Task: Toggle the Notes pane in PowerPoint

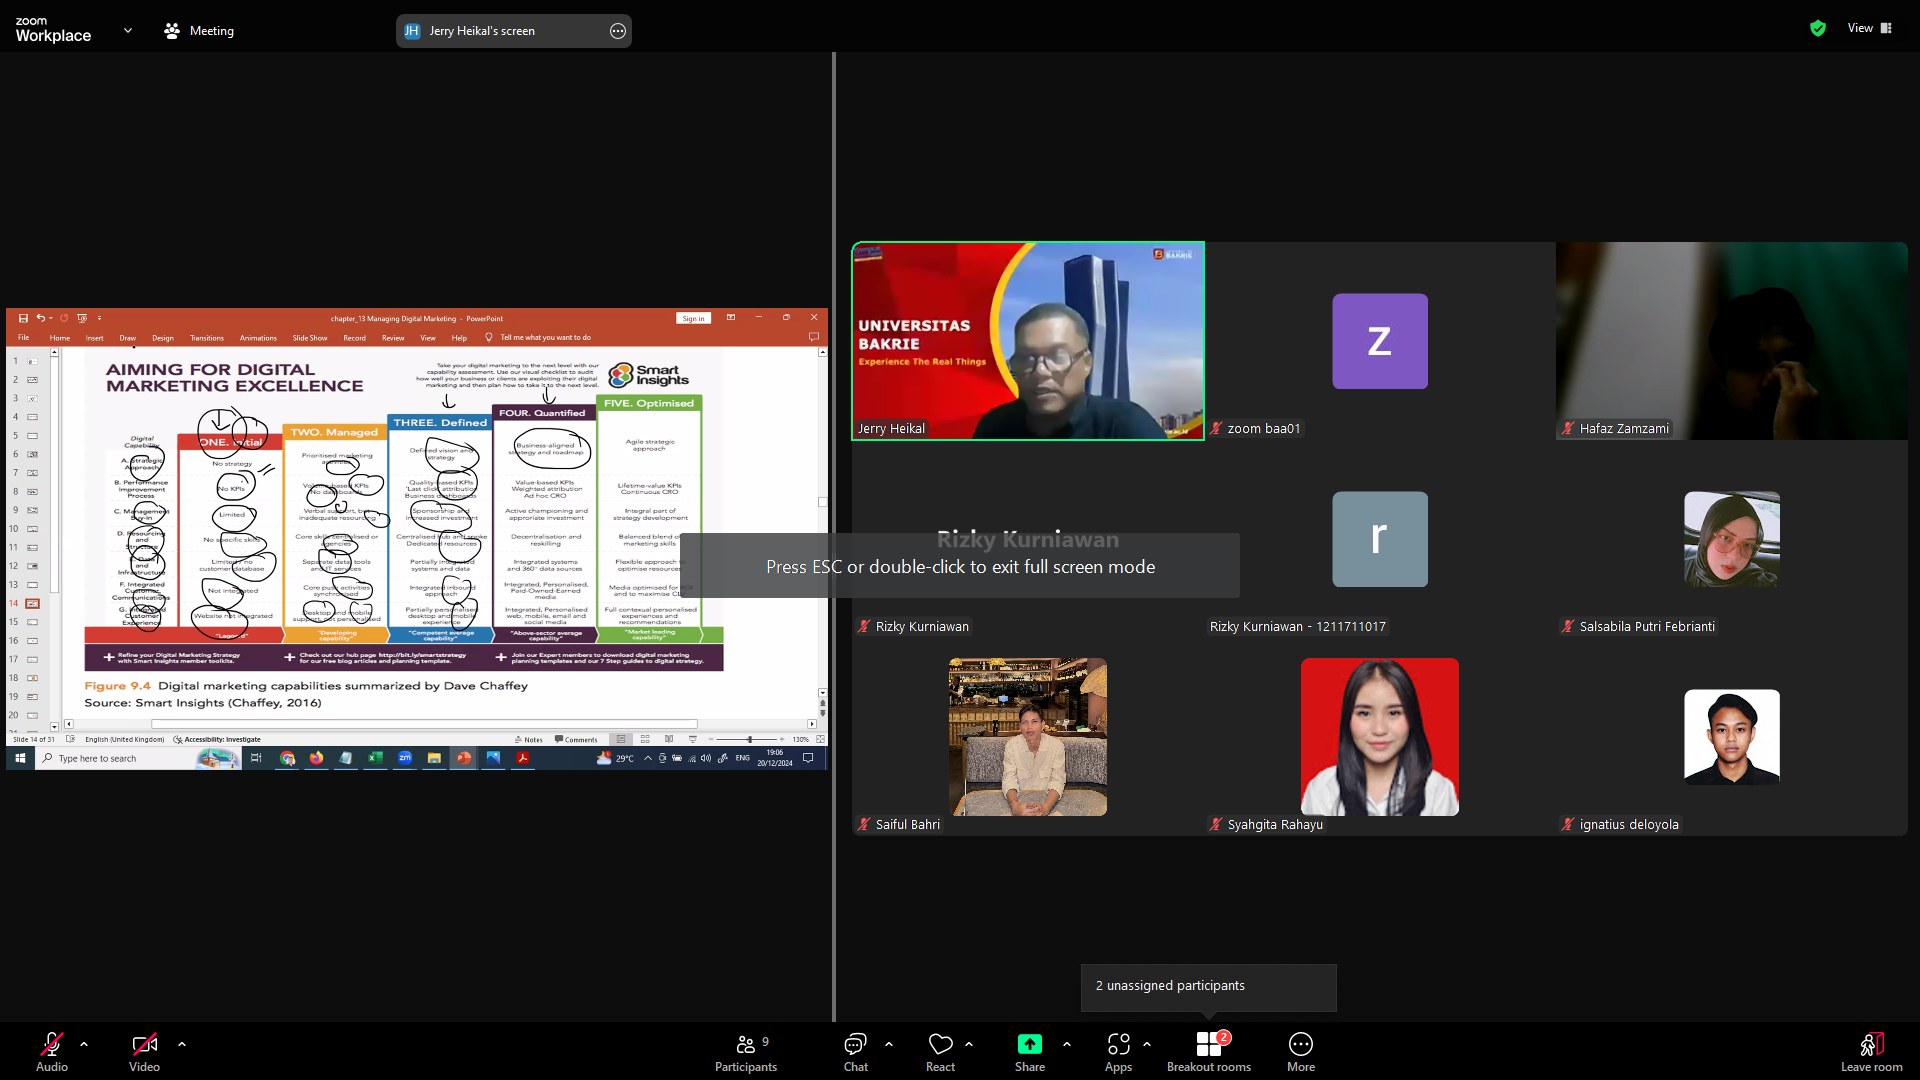Action: [x=529, y=740]
